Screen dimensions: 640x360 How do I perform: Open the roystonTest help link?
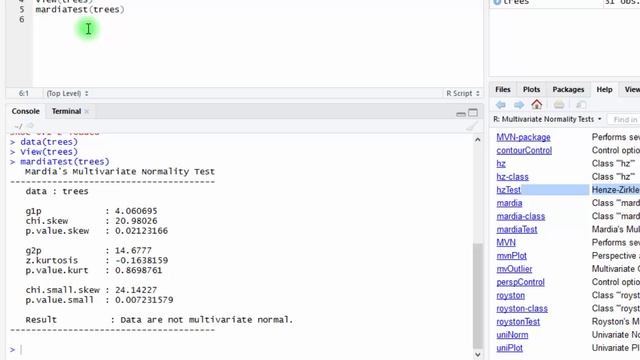(x=518, y=322)
